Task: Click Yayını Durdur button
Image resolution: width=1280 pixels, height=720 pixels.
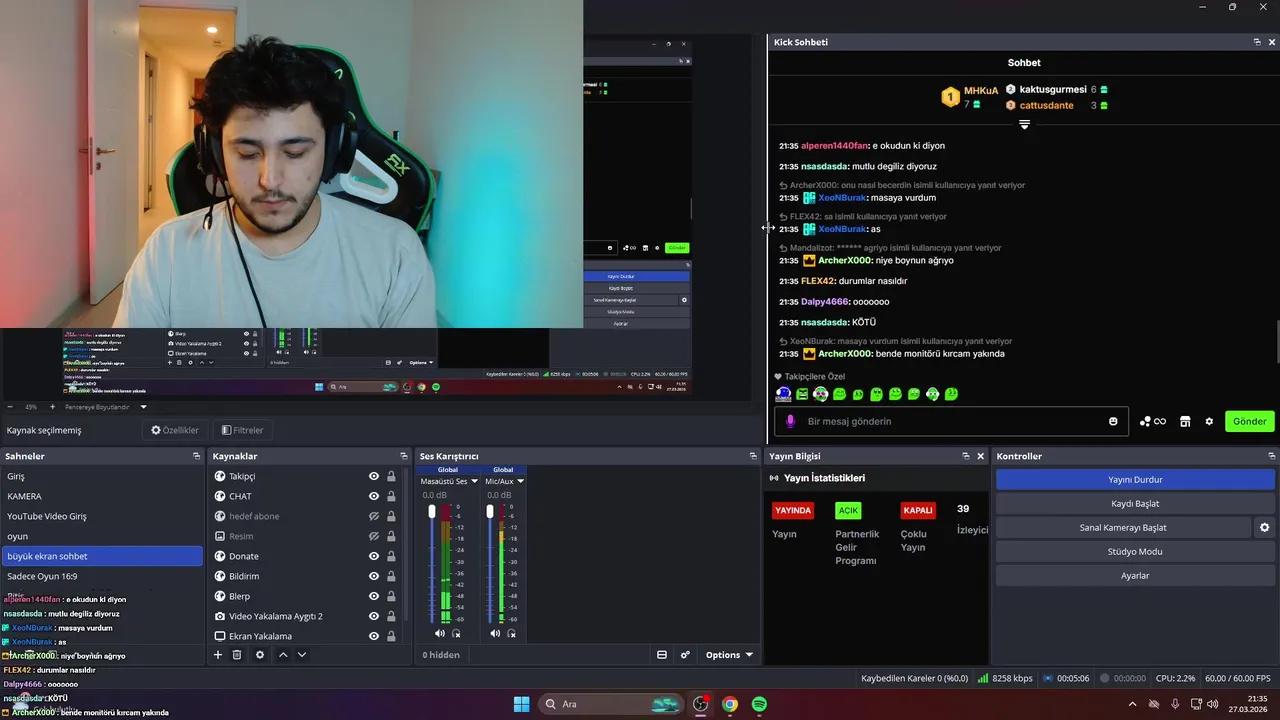Action: tap(1135, 479)
